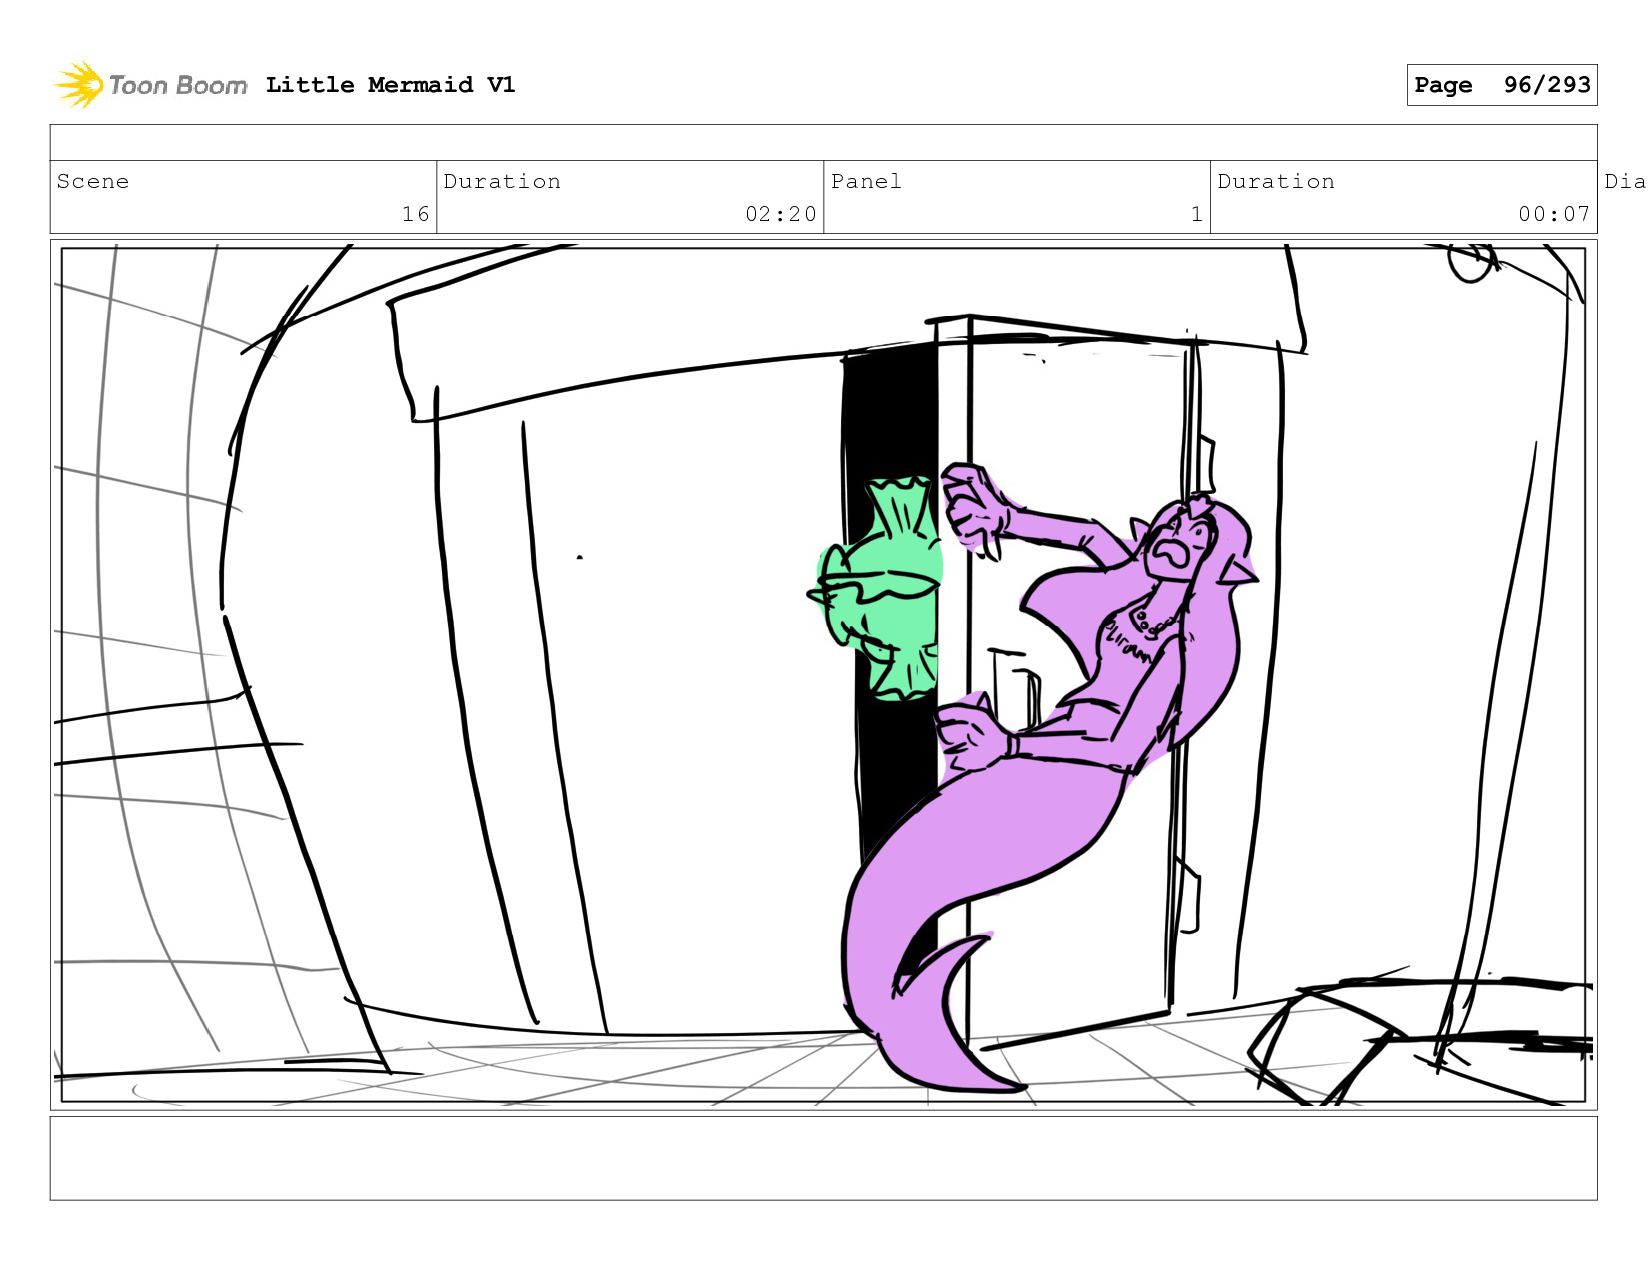This screenshot has height=1275, width=1650.
Task: Click the 'Panel' label
Action: (x=866, y=181)
